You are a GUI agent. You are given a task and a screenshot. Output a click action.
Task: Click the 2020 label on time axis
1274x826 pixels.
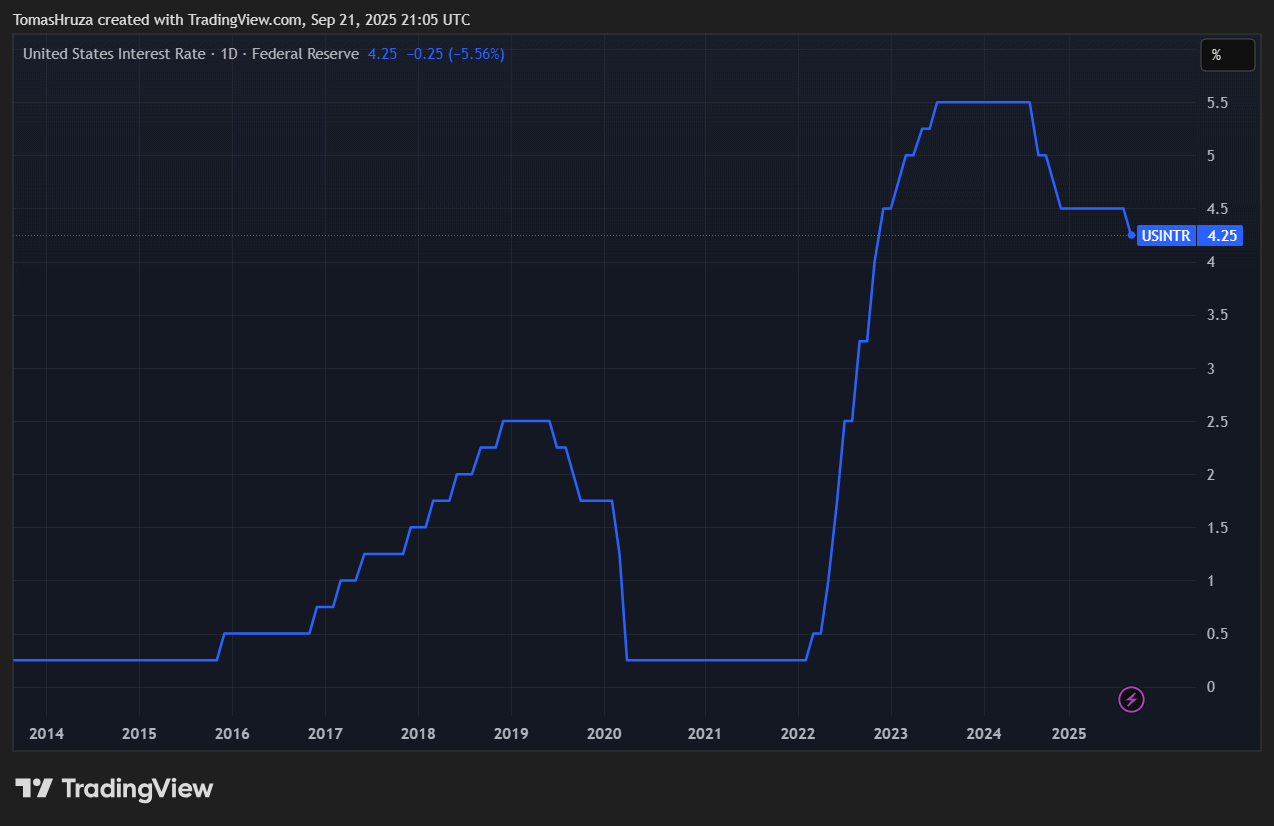[604, 734]
